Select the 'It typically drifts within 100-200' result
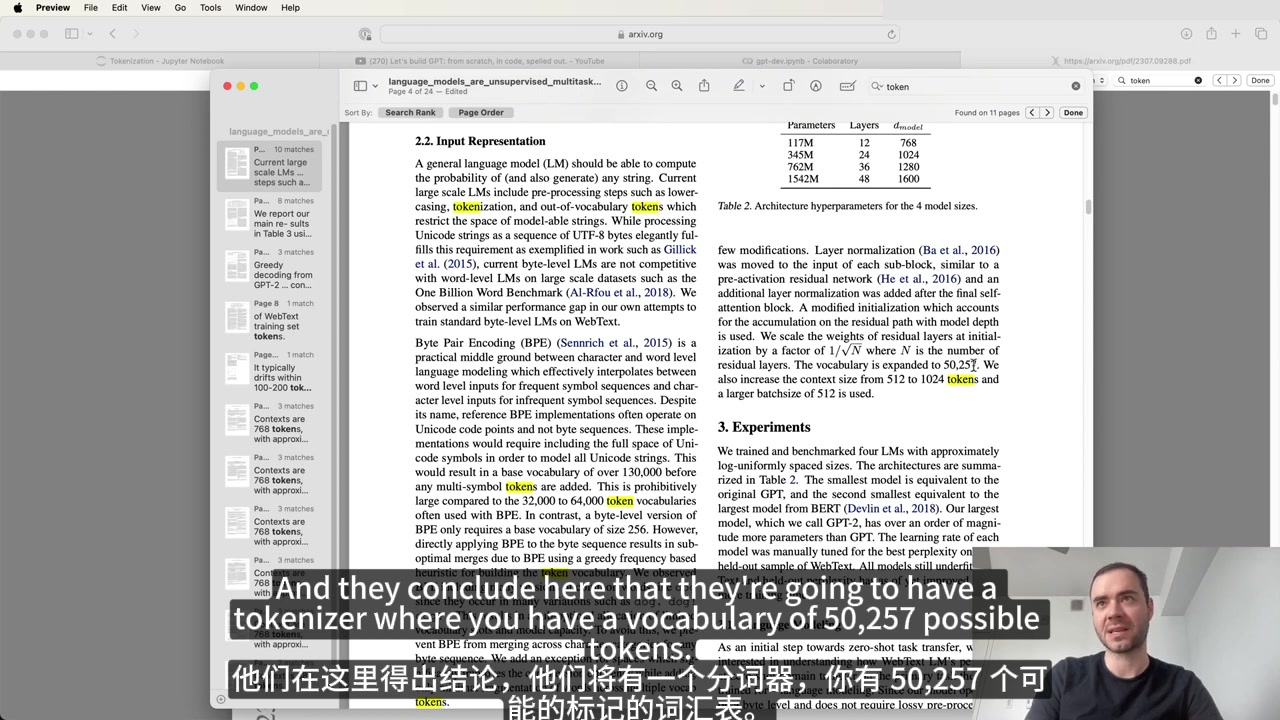This screenshot has height=720, width=1280. [x=270, y=371]
